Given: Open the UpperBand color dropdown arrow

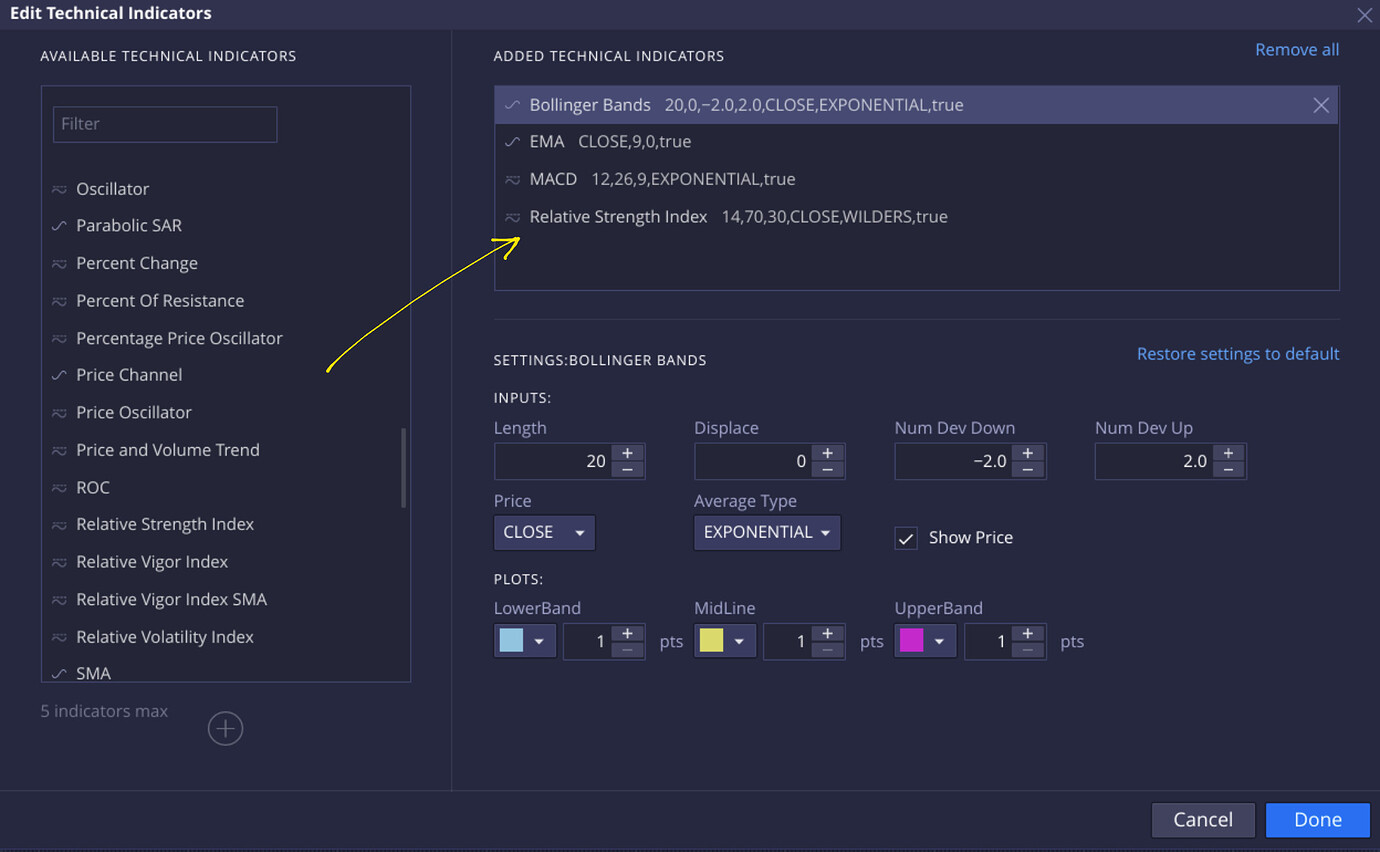Looking at the screenshot, I should point(941,641).
